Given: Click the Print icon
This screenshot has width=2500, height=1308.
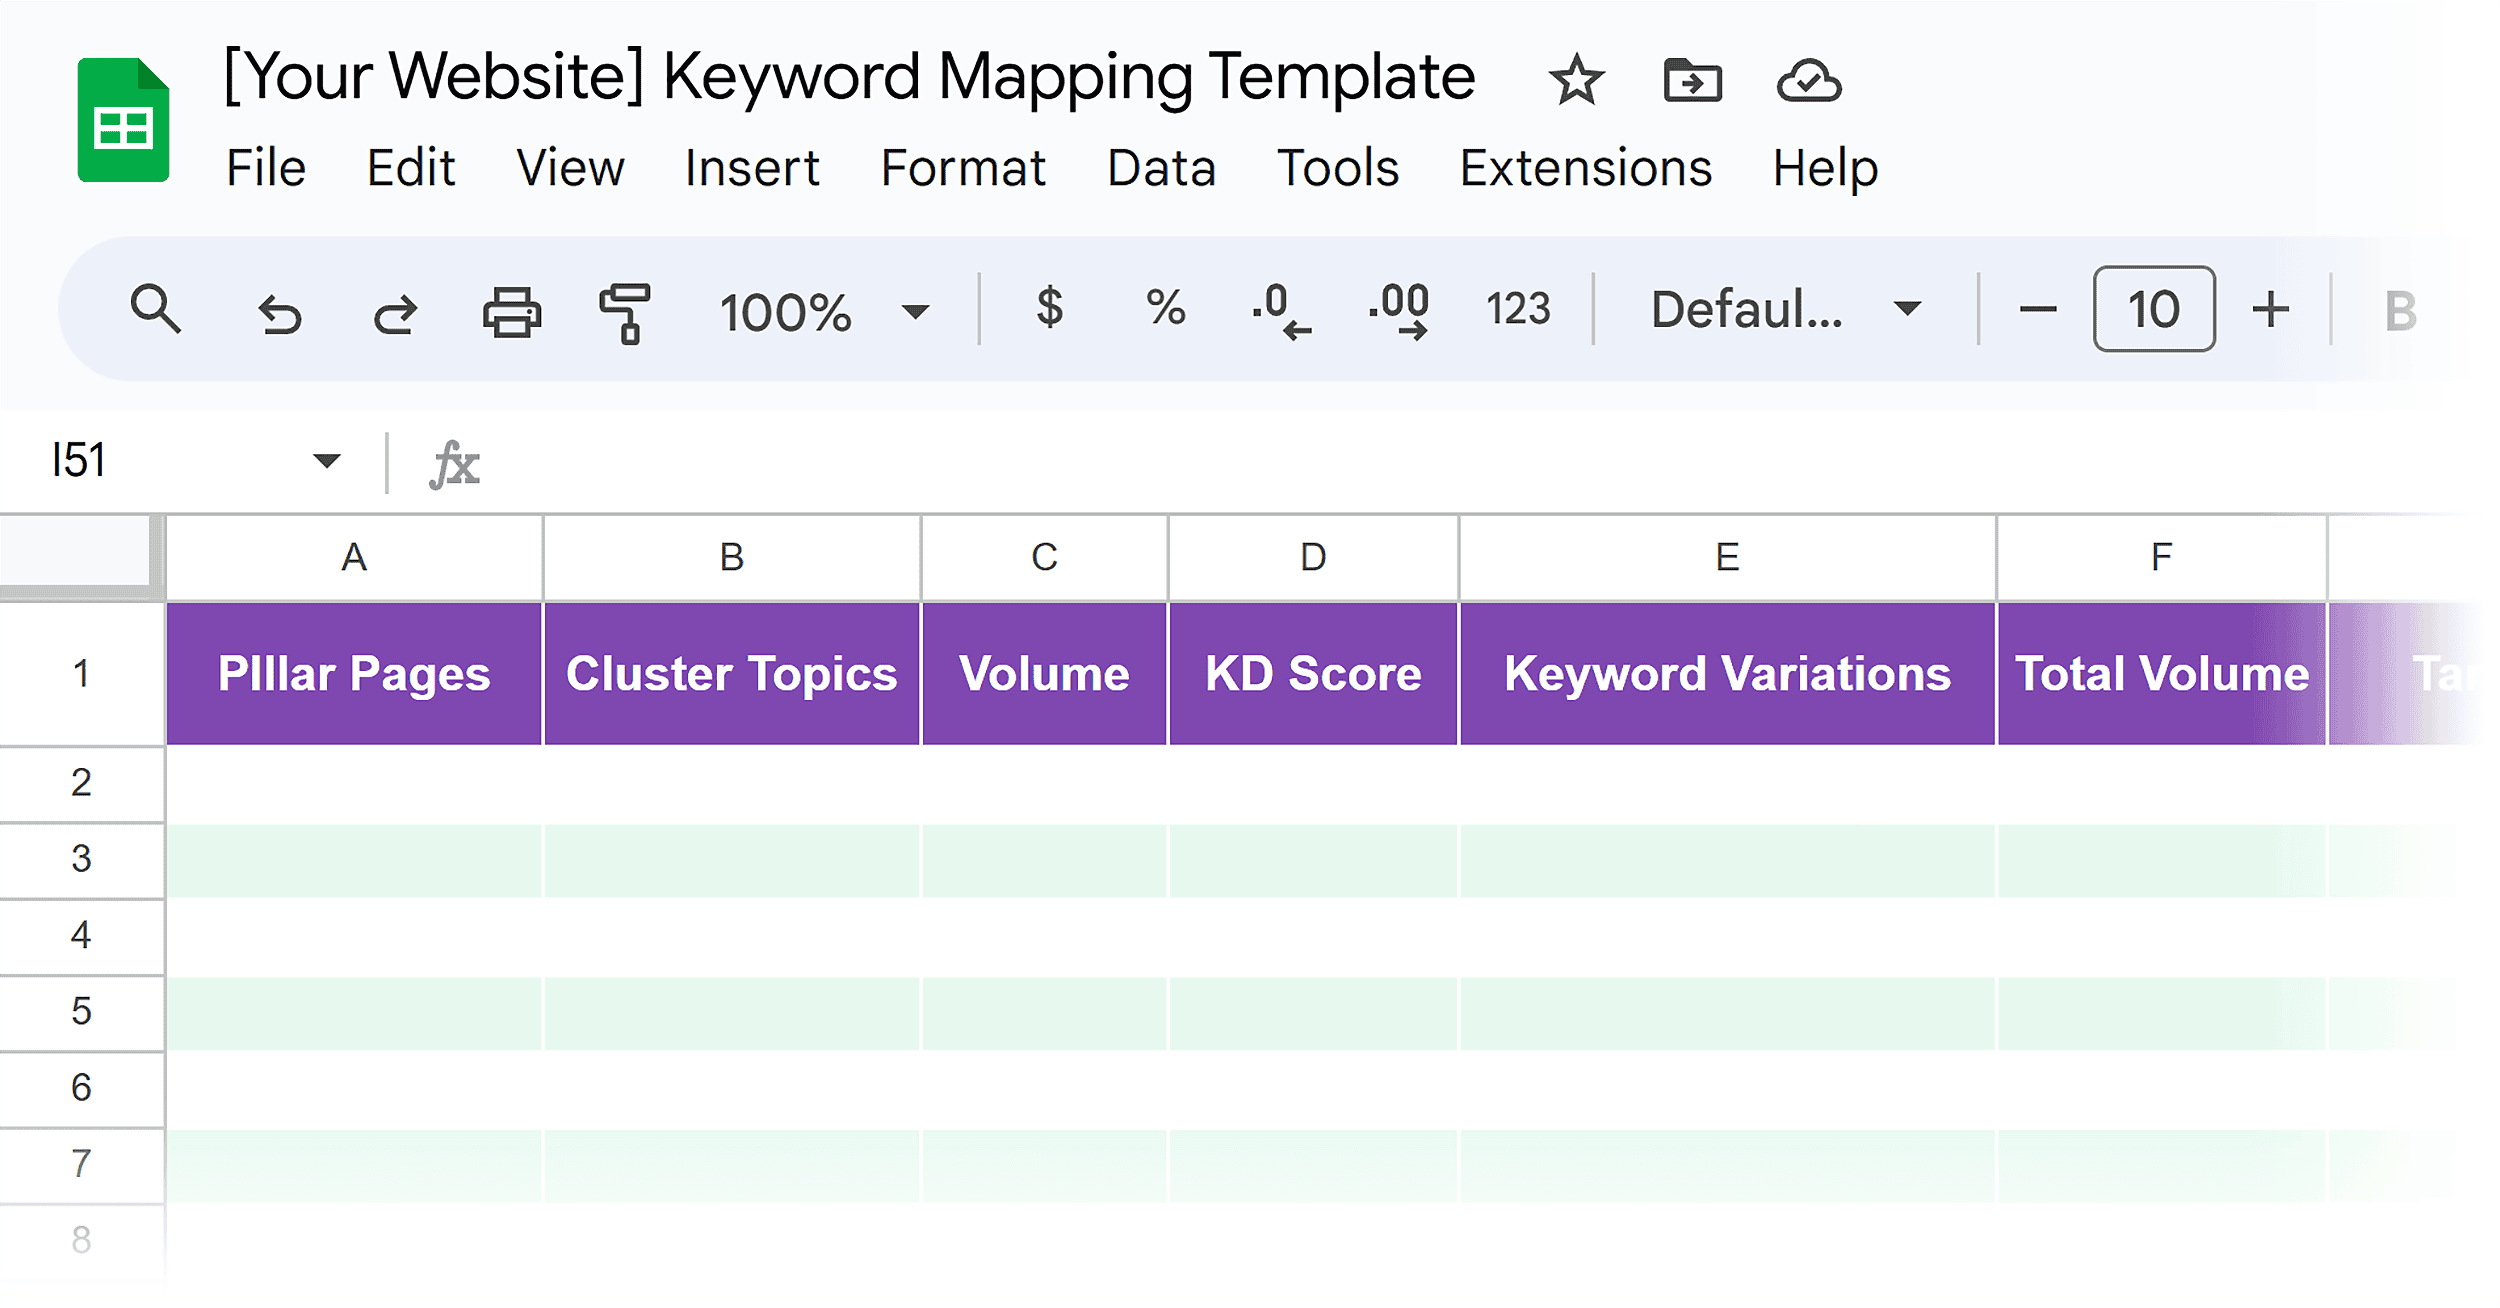Looking at the screenshot, I should [512, 311].
